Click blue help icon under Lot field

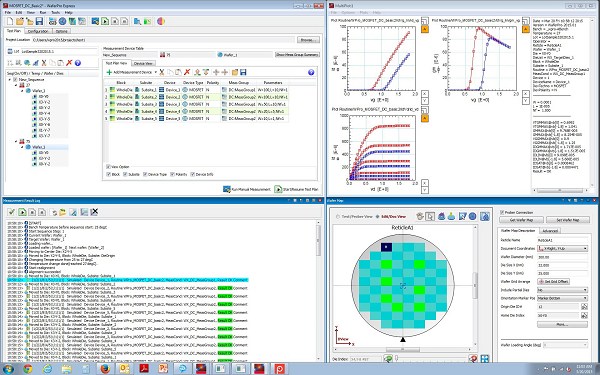coord(78,63)
